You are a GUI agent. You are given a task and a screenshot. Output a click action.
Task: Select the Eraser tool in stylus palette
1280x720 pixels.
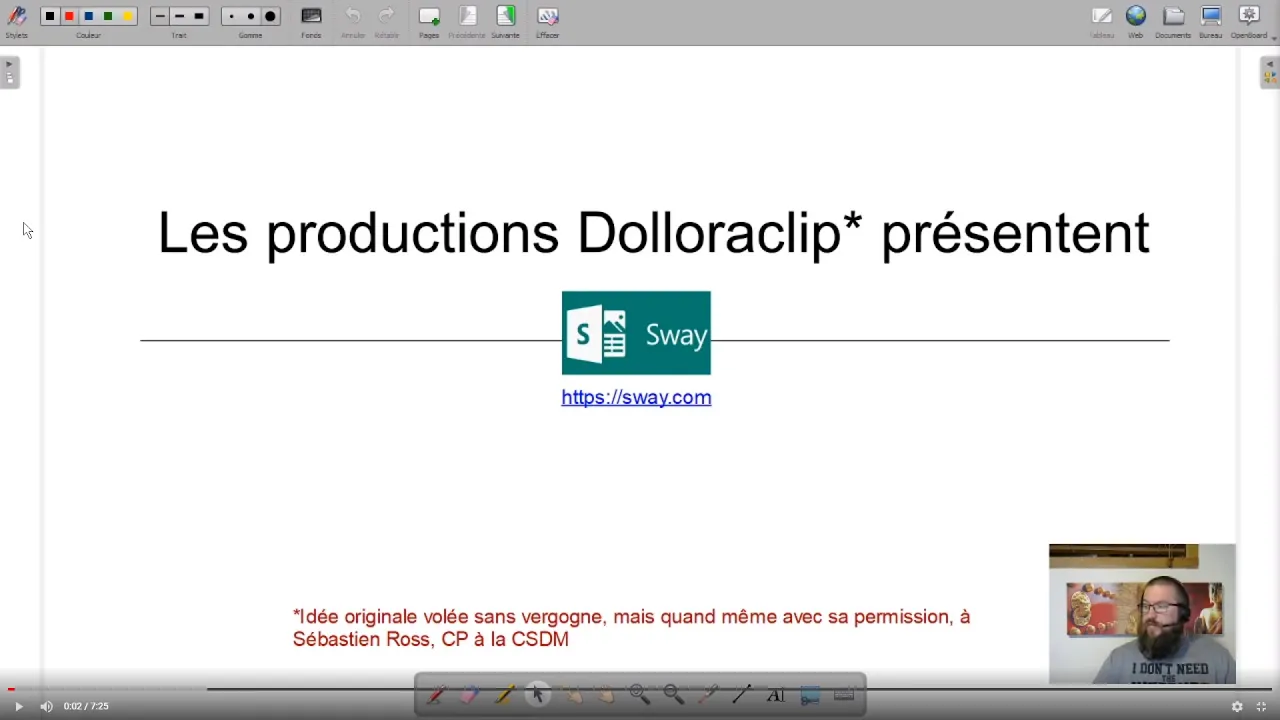(470, 694)
